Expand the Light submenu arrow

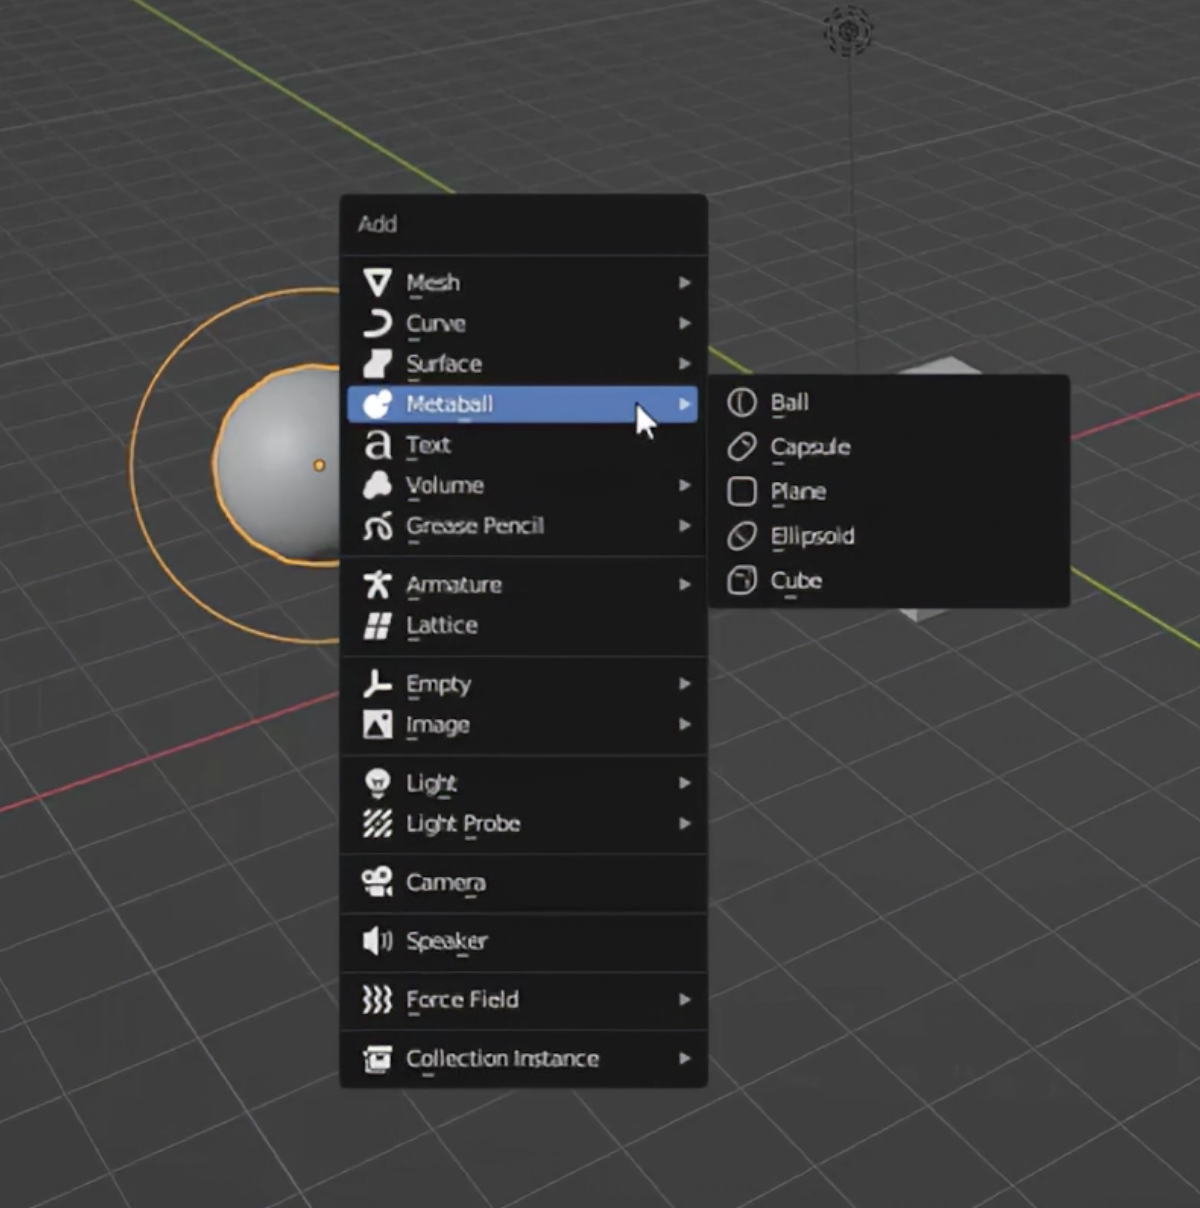(x=685, y=783)
